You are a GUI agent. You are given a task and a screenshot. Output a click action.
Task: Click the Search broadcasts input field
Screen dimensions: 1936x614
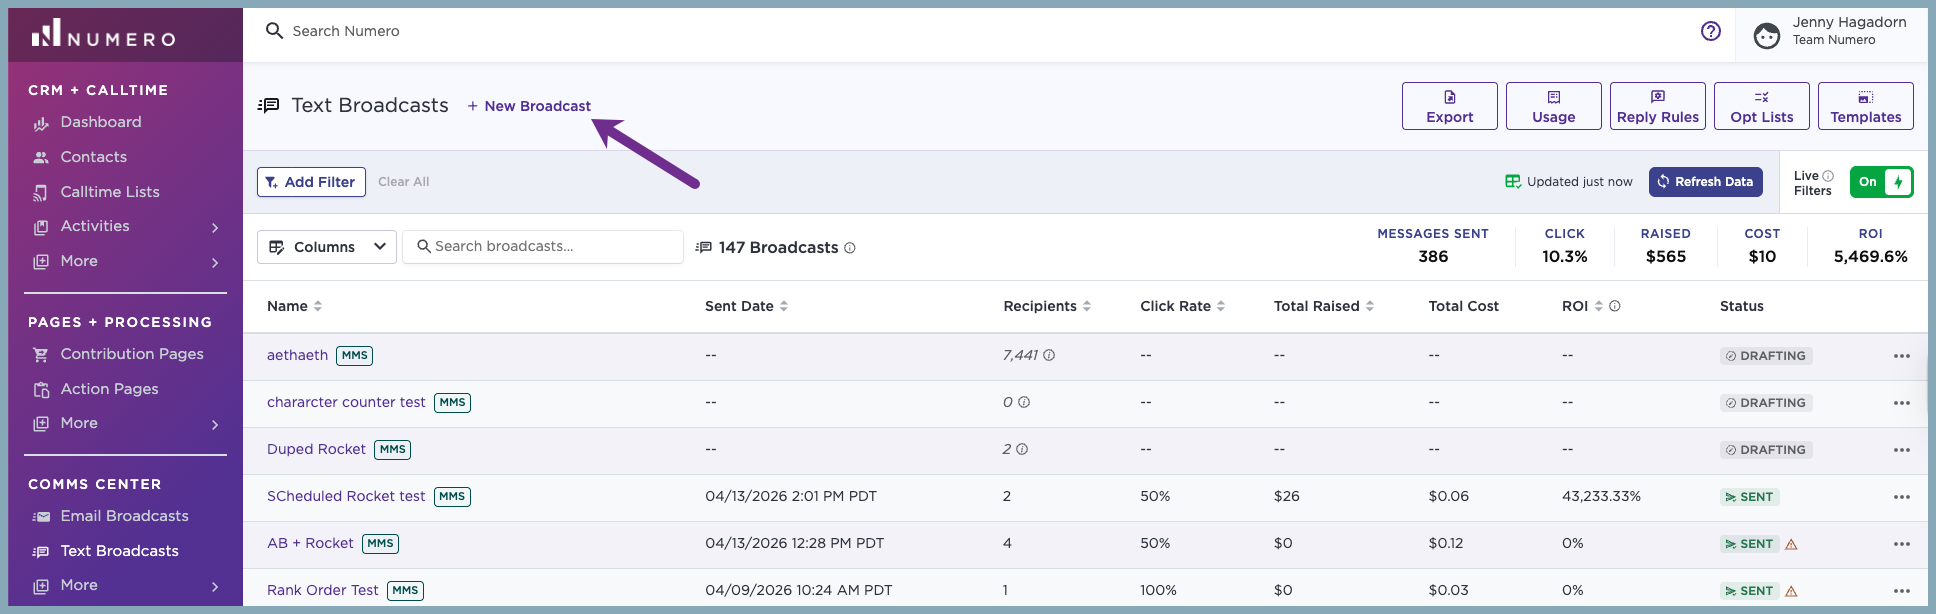pyautogui.click(x=543, y=247)
